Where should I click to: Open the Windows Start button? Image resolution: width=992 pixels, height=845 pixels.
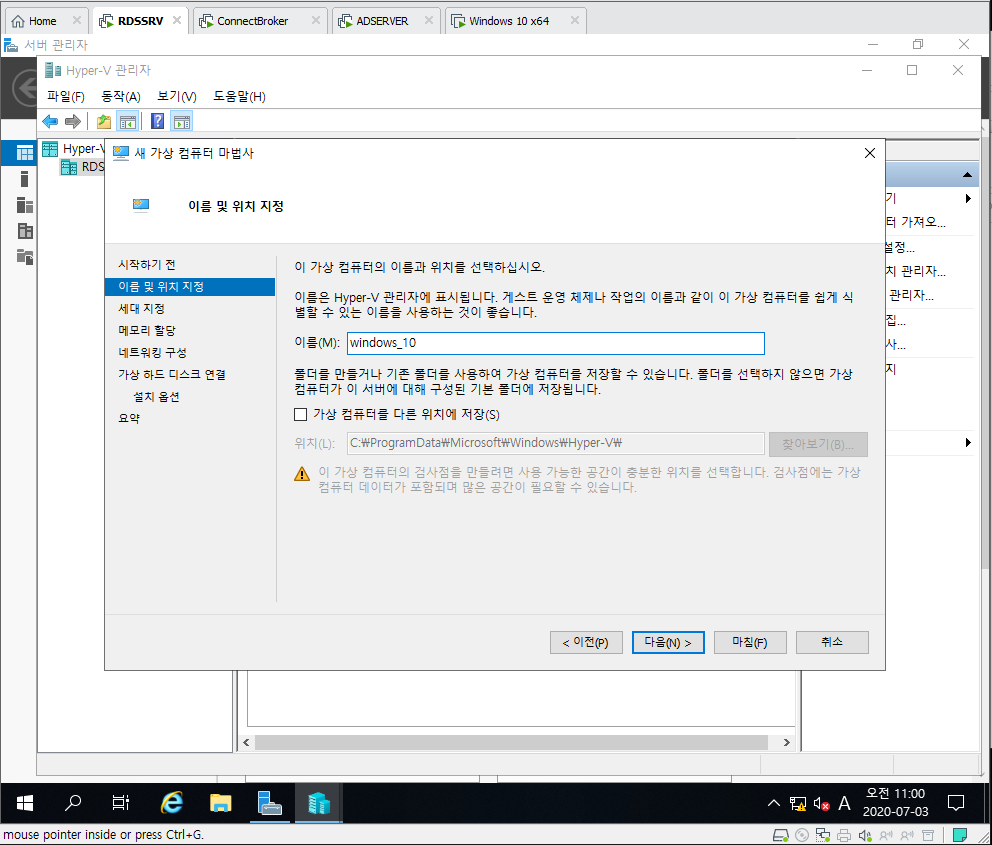coord(25,803)
